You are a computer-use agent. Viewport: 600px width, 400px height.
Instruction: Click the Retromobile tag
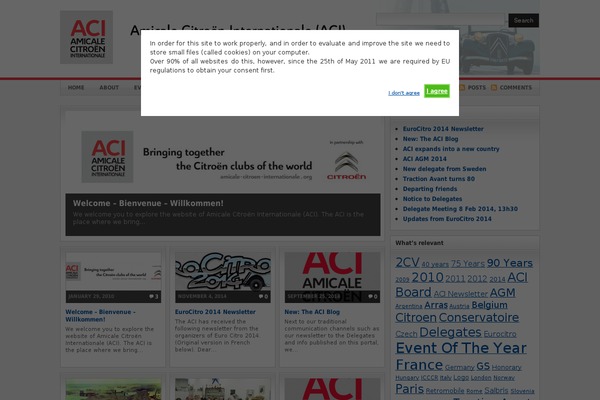pos(445,391)
